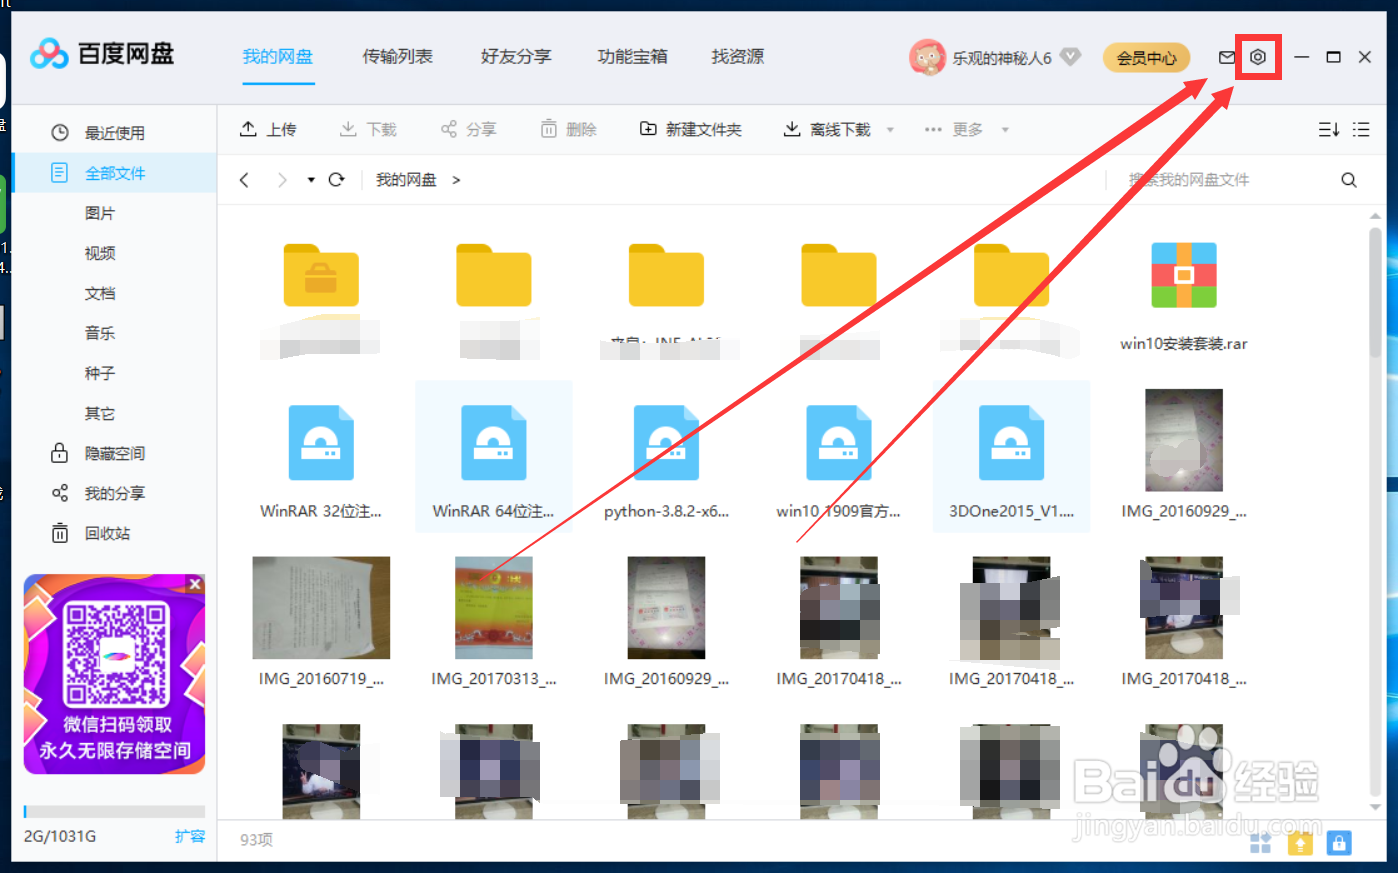This screenshot has width=1398, height=873.
Task: Select the python-3.8.2 installer file
Action: coord(666,462)
